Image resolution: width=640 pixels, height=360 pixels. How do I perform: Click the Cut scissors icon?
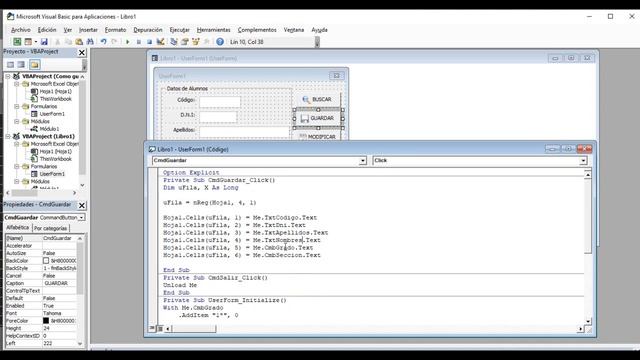click(x=58, y=42)
